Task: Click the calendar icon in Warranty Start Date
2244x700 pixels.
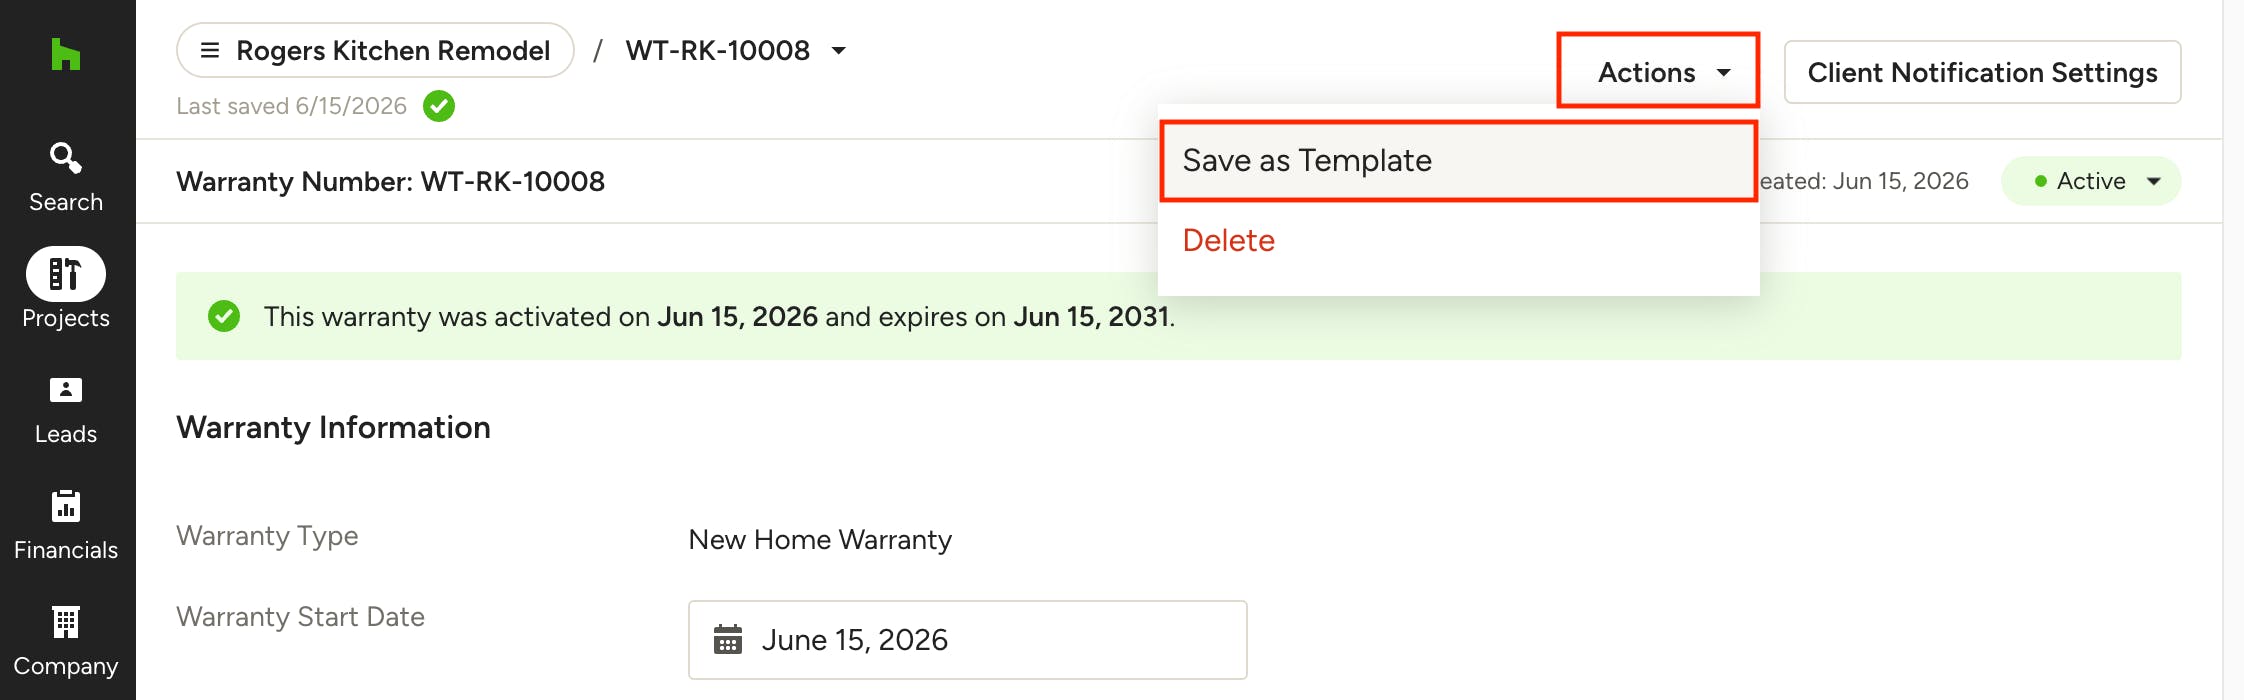Action: click(728, 639)
